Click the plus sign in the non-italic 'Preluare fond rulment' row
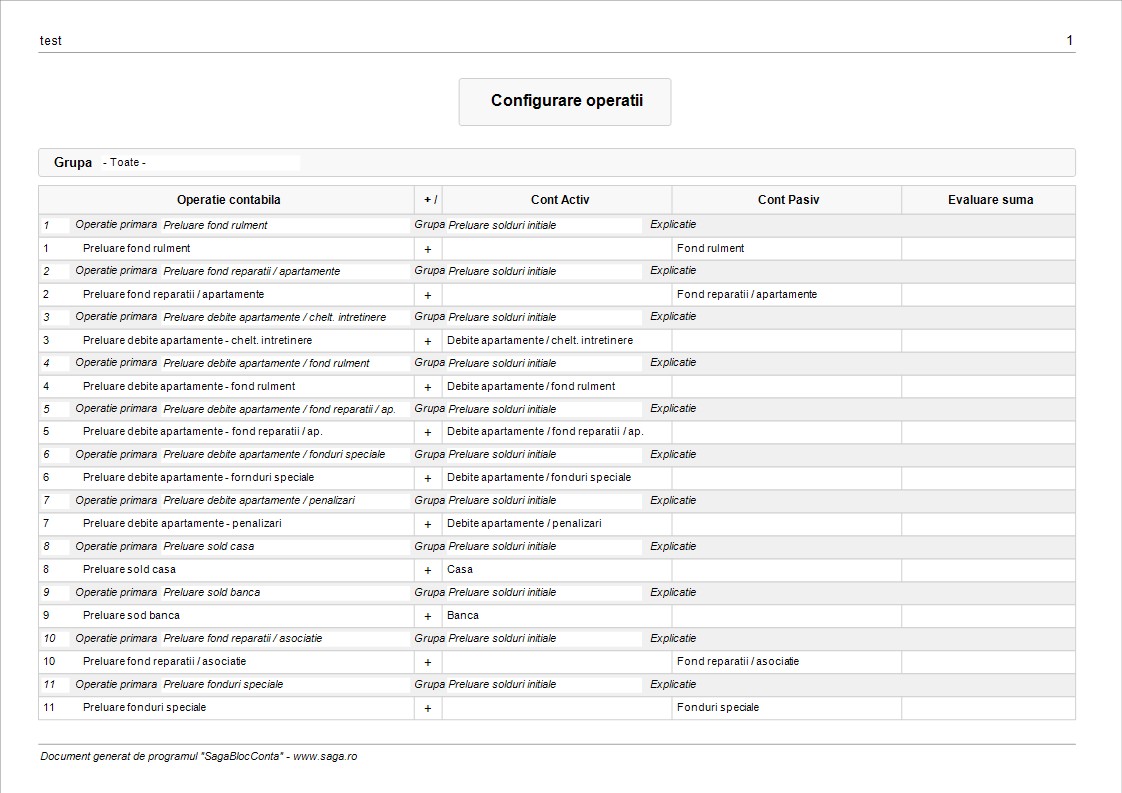The width and height of the screenshot is (1122, 793). click(428, 249)
